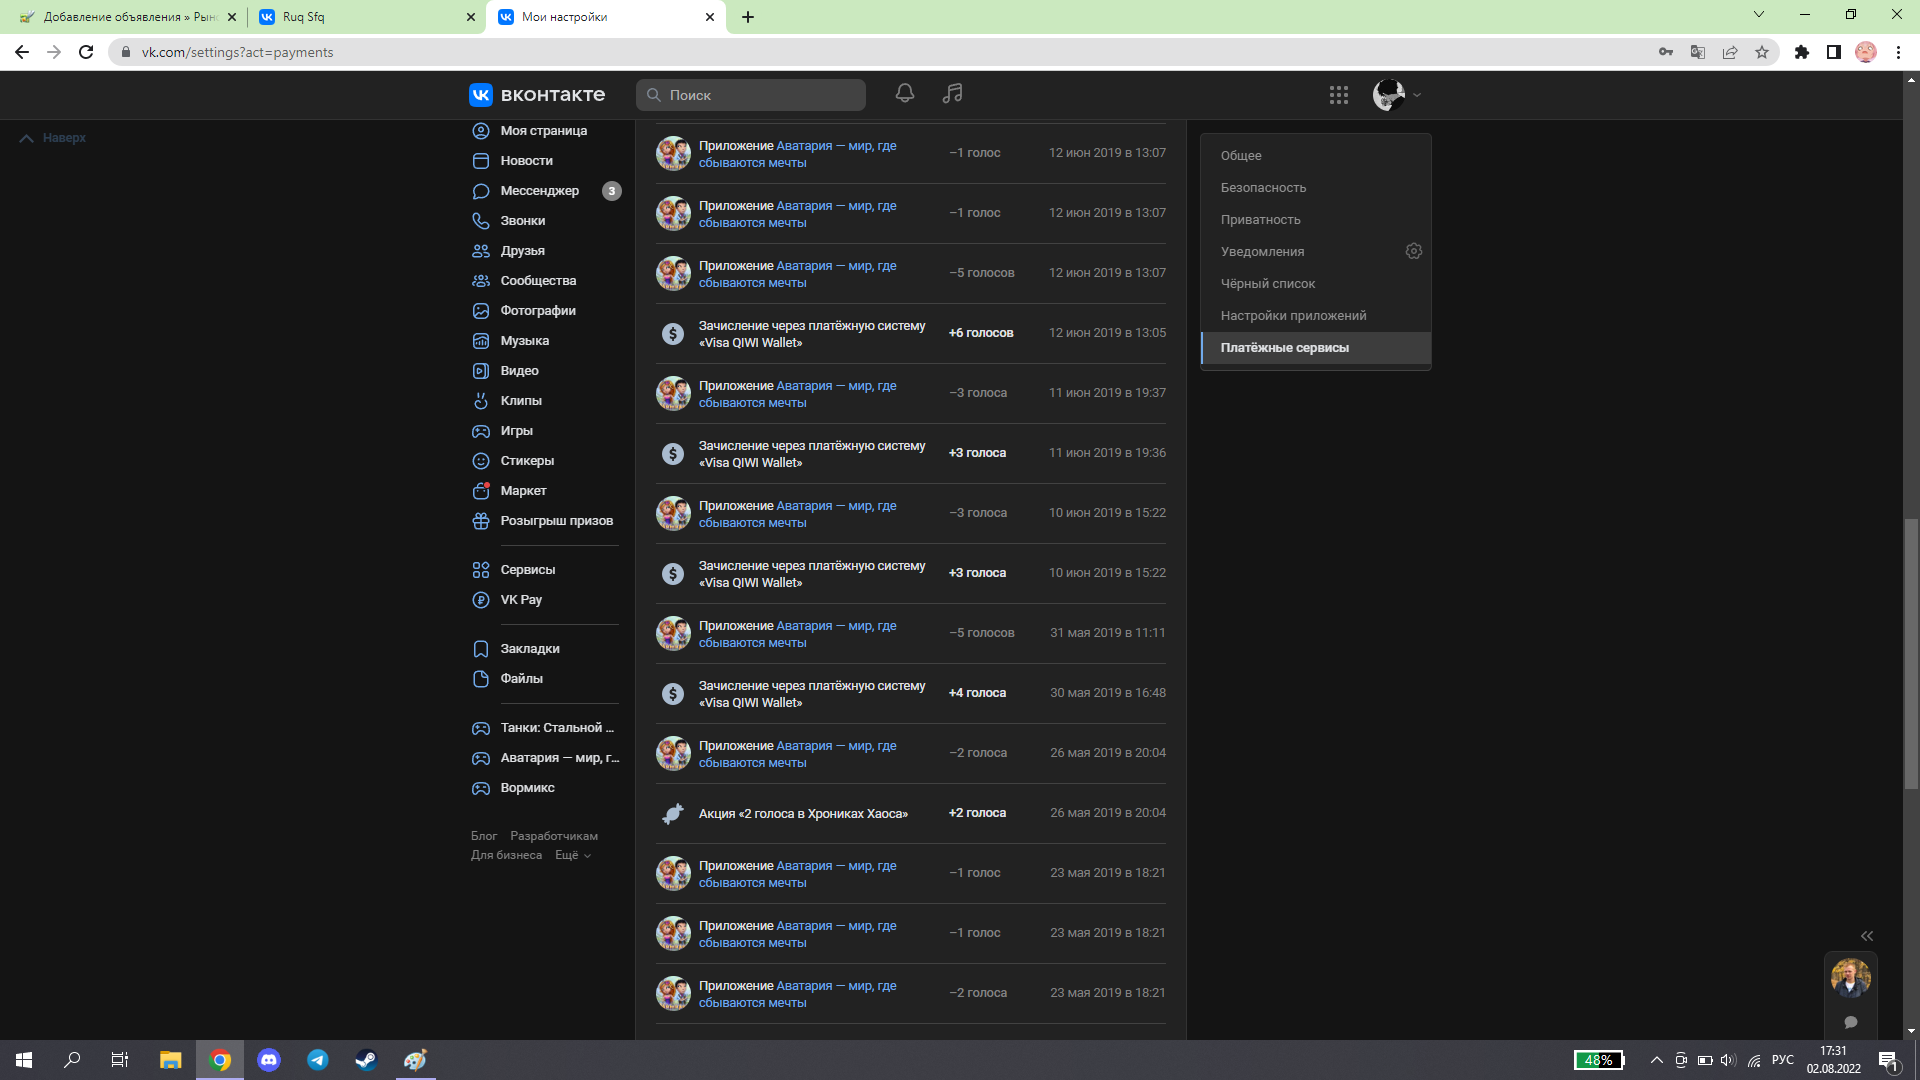
Task: Click the Файлы document icon
Action: (x=481, y=679)
